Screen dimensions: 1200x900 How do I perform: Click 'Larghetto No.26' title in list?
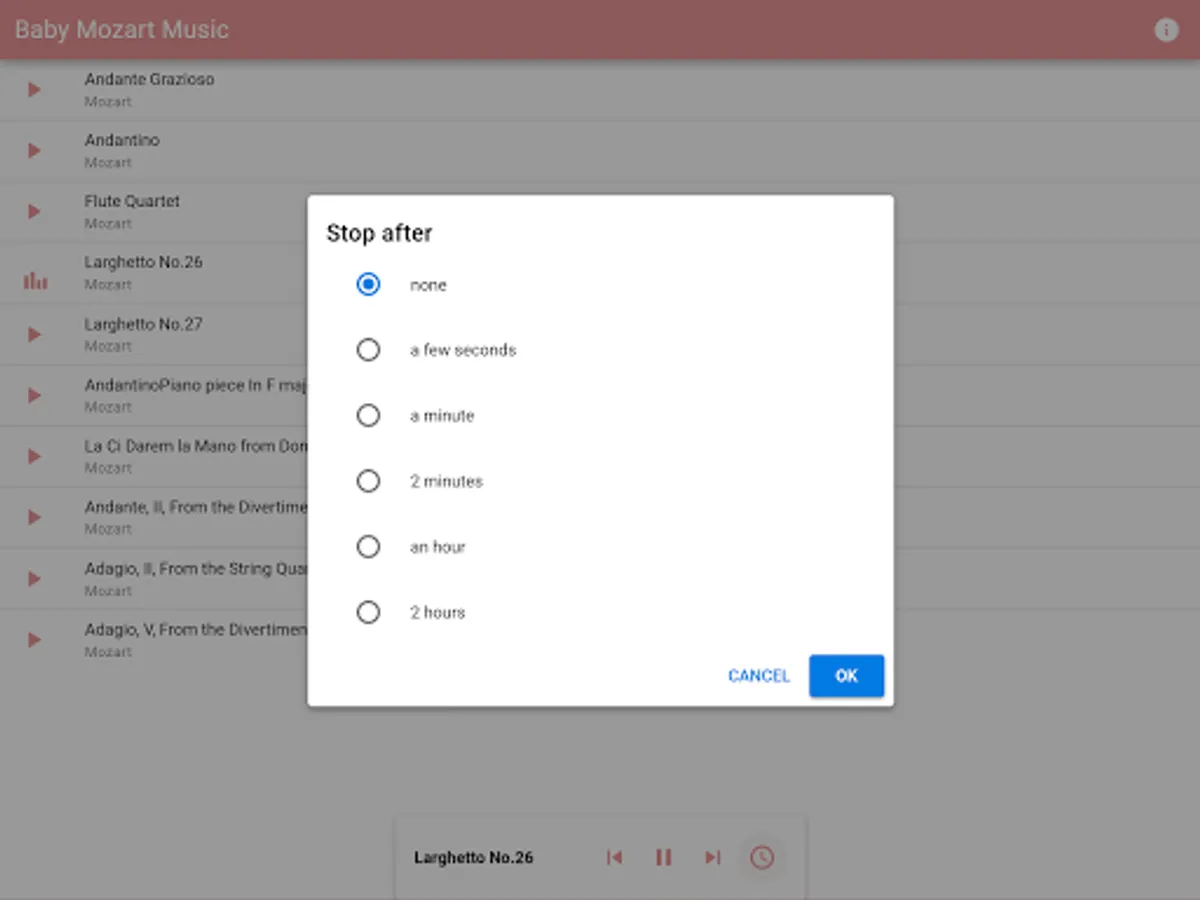click(x=143, y=262)
